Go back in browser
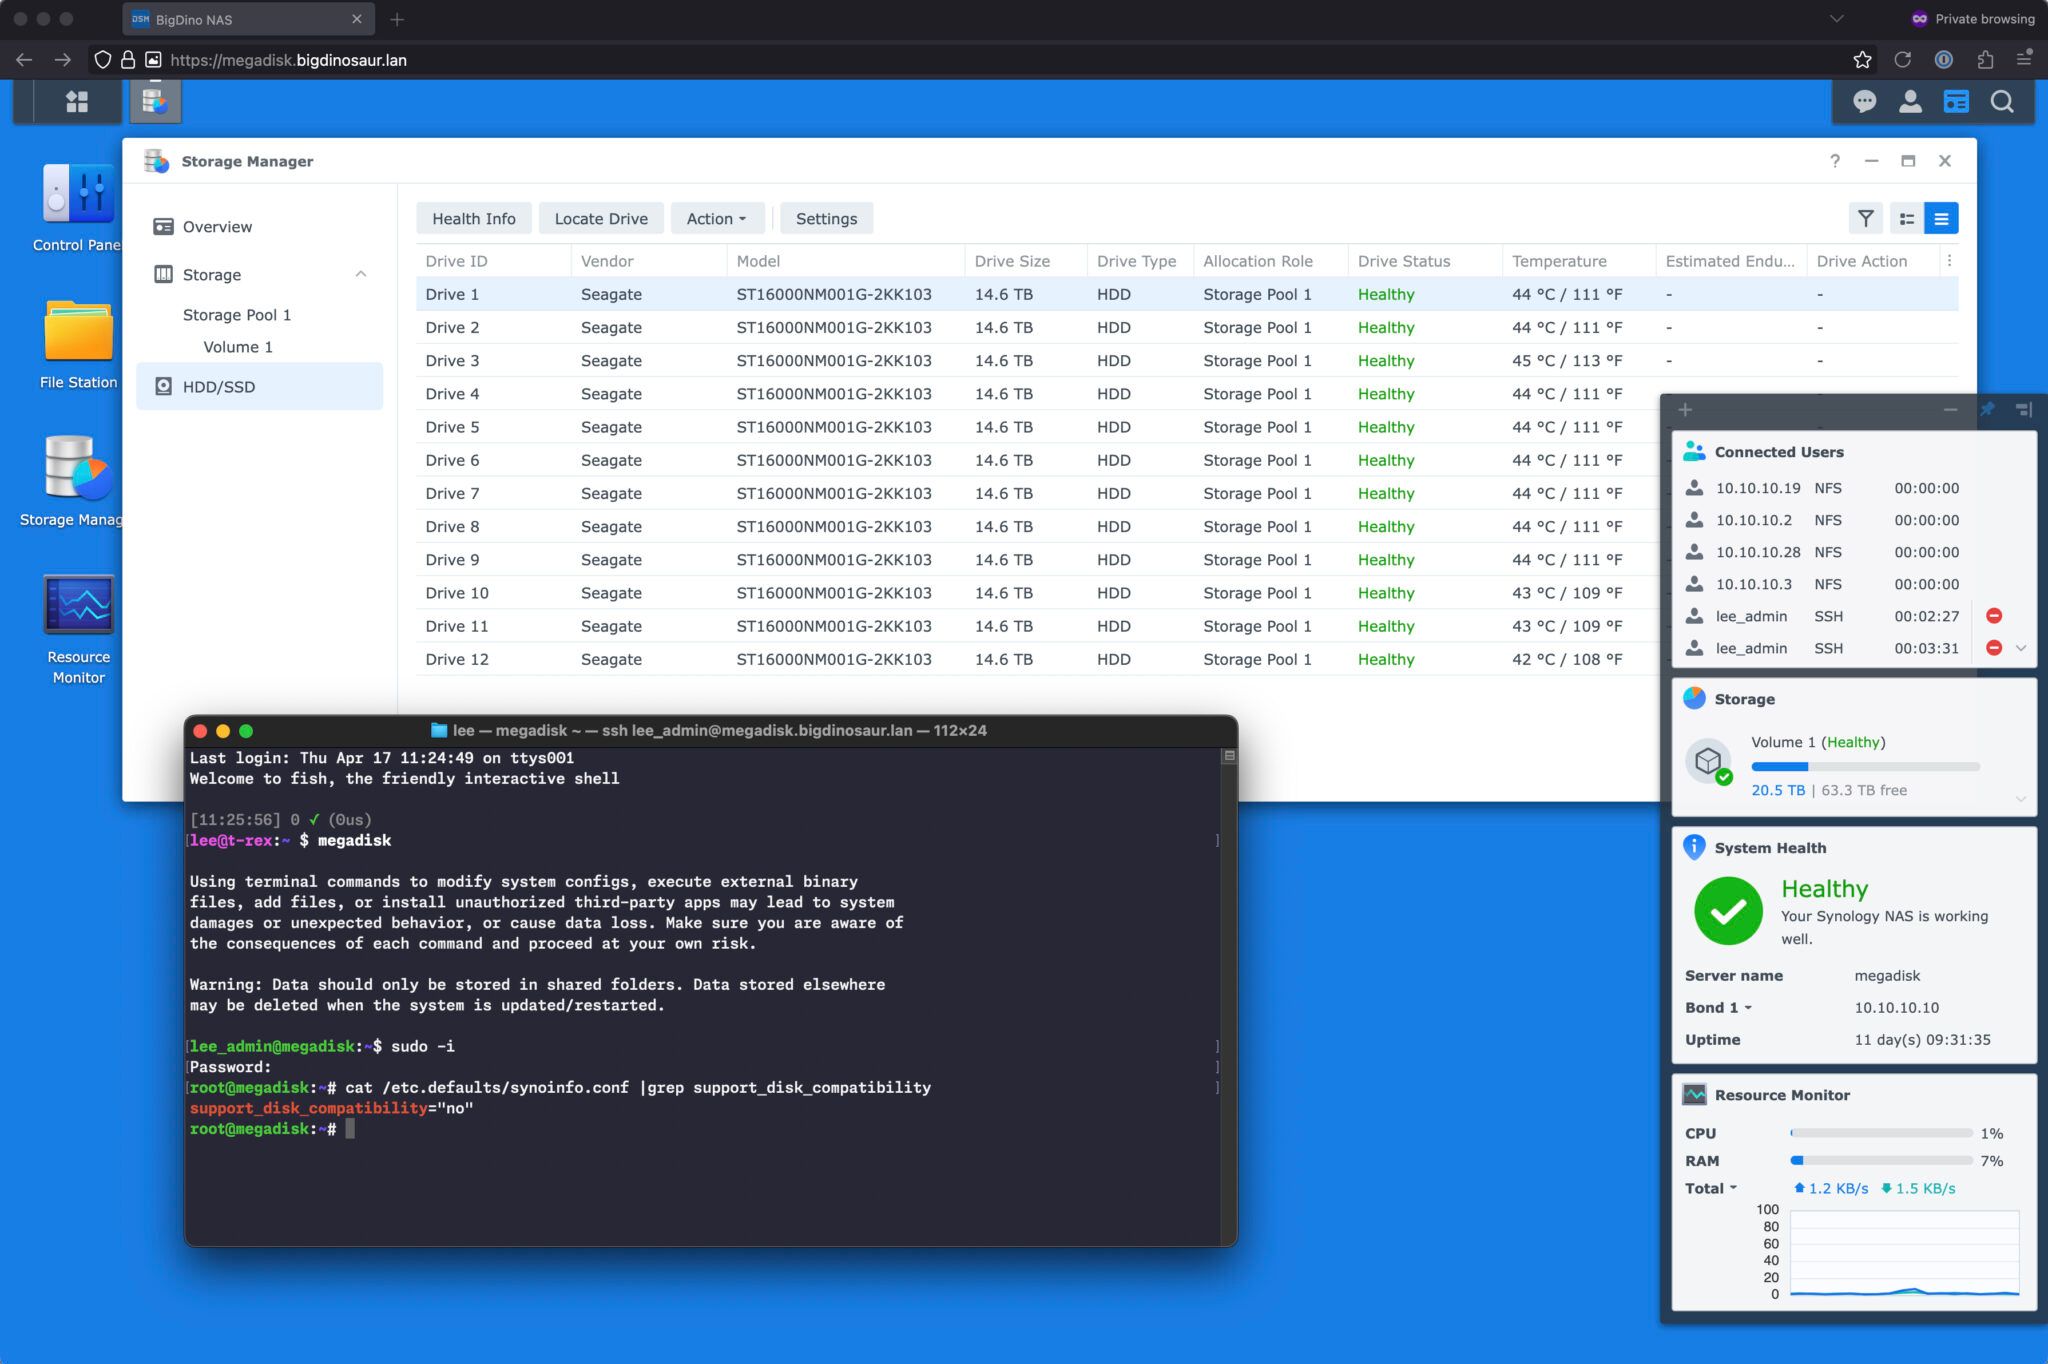 (x=24, y=60)
